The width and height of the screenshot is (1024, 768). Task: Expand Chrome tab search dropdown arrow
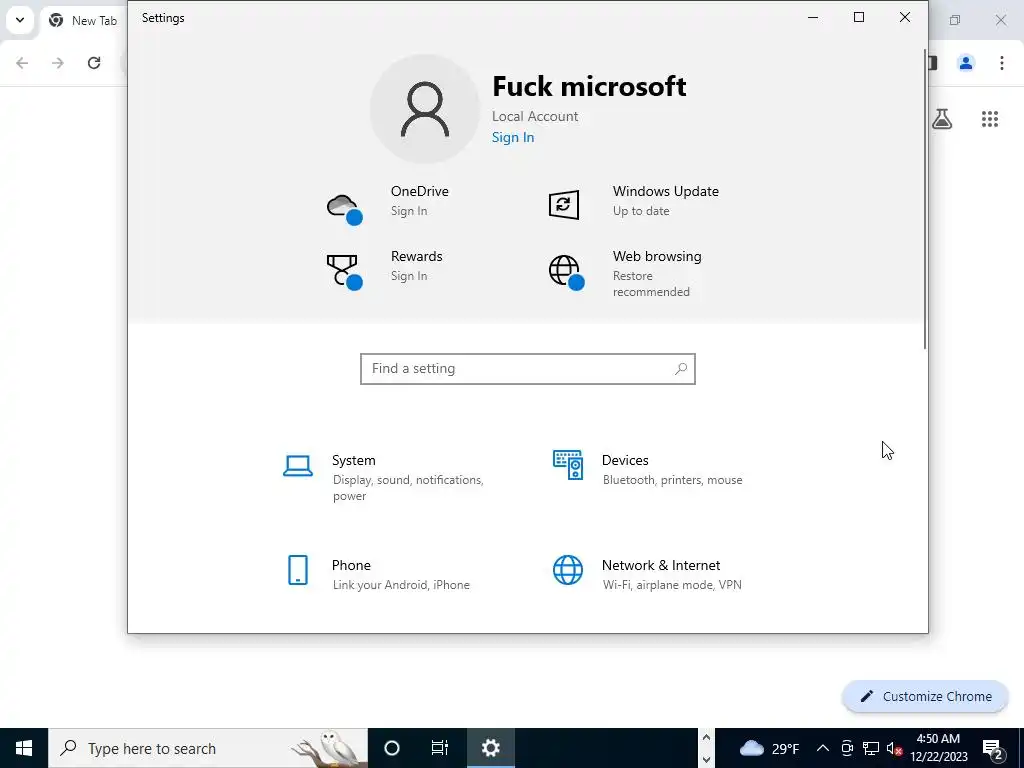[x=20, y=20]
